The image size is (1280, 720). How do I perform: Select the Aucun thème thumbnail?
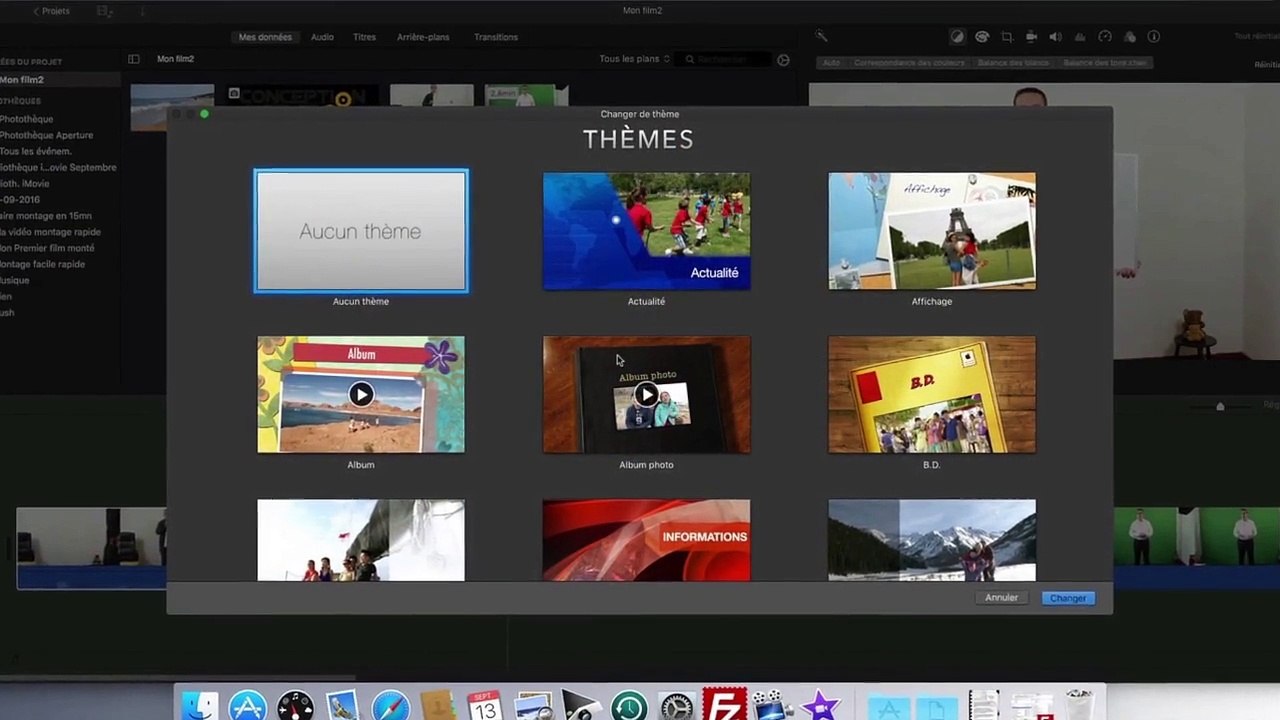coord(361,231)
